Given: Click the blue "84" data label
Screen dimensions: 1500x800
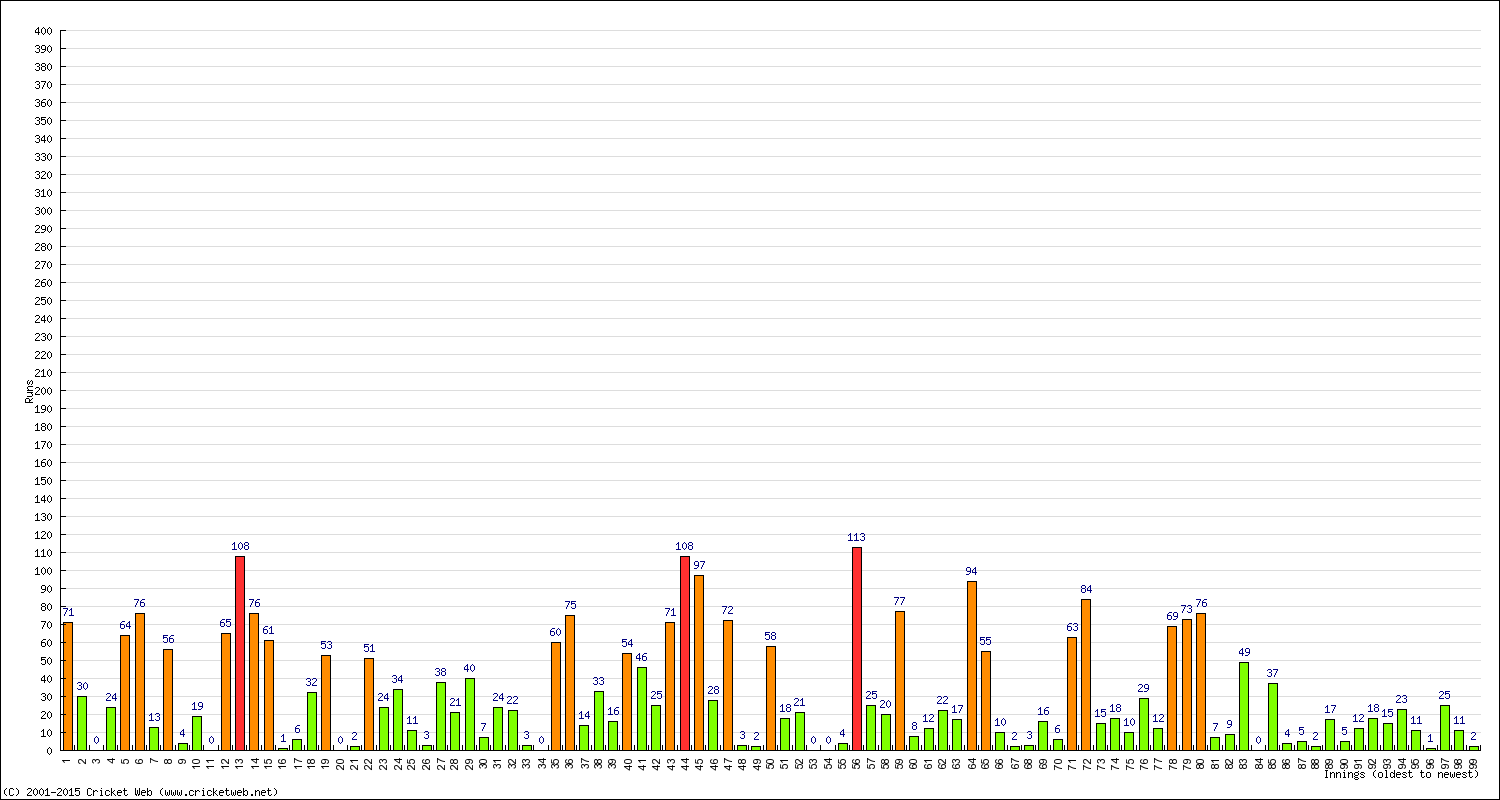Looking at the screenshot, I should pos(1086,590).
